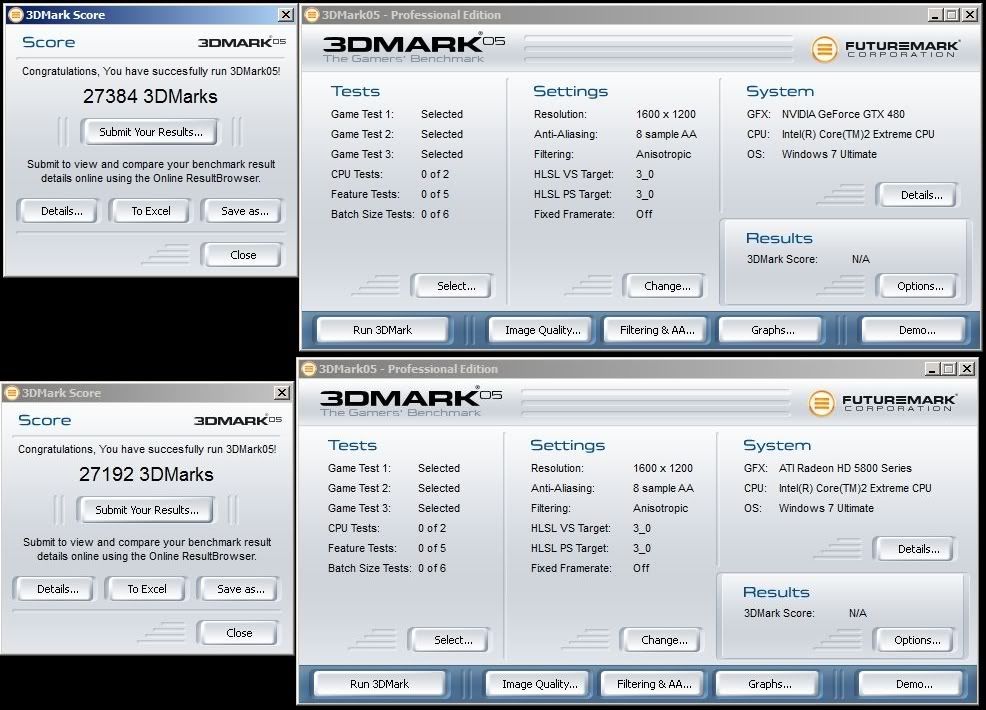The image size is (986, 710).
Task: Open Filtering & AA in Radeon window
Action: (x=654, y=684)
